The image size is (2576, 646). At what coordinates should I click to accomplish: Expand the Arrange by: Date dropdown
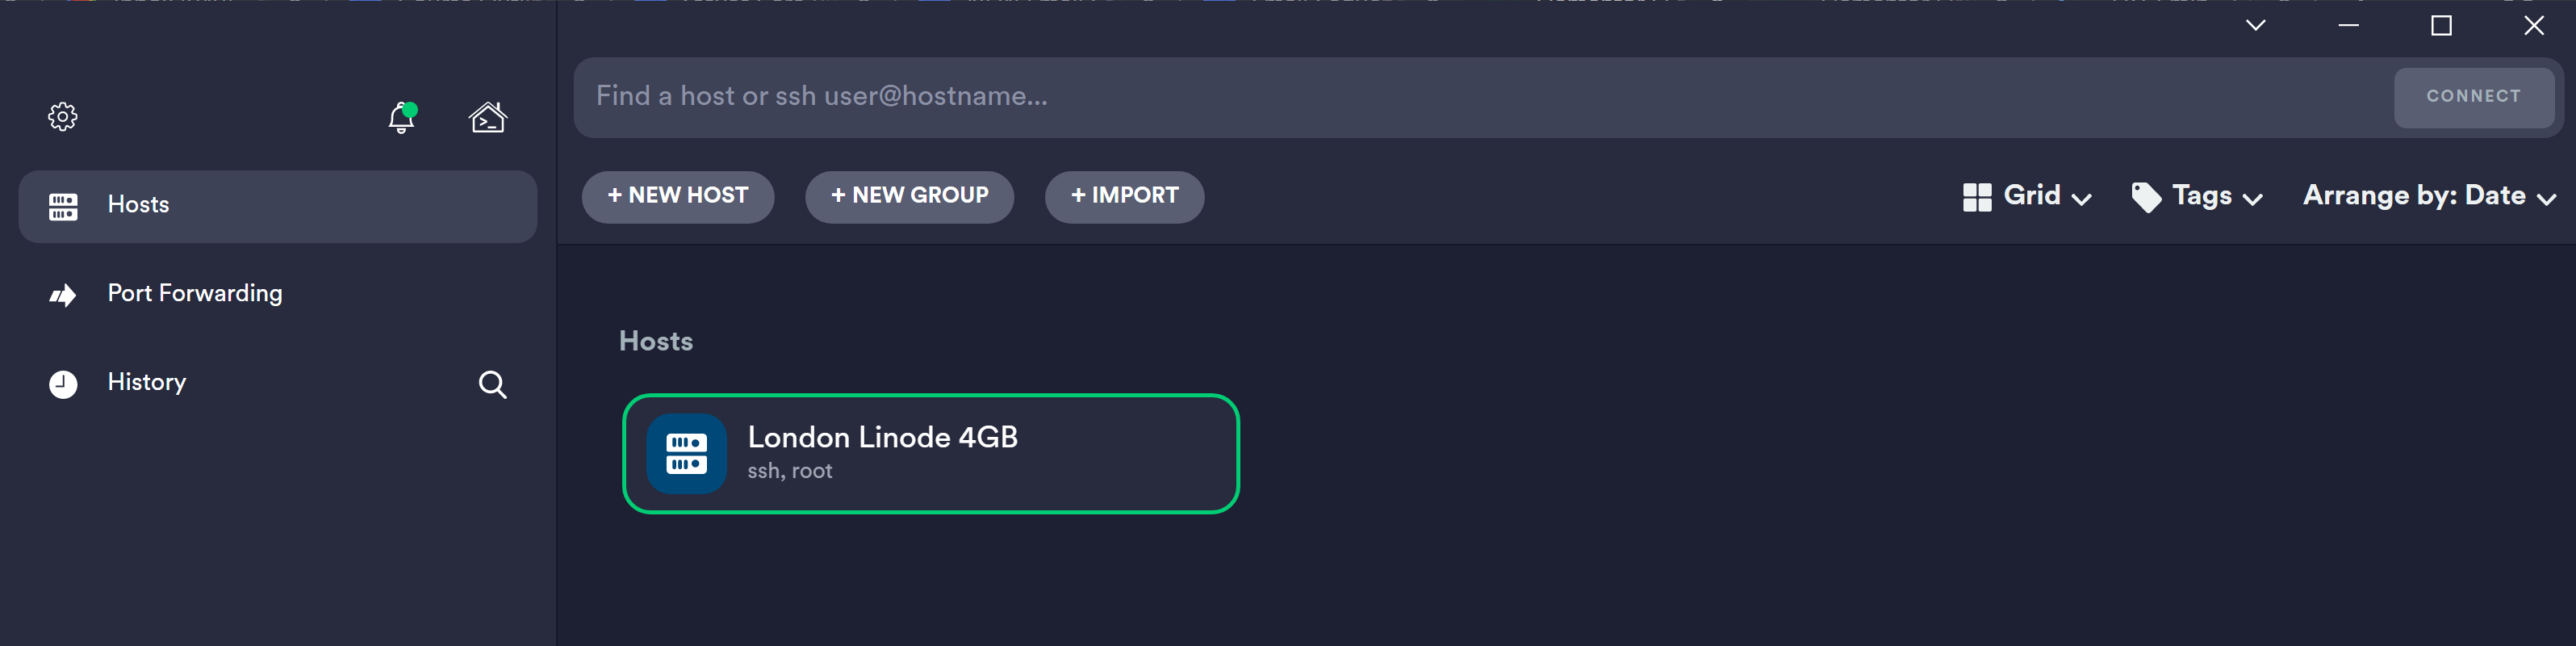pyautogui.click(x=2430, y=196)
